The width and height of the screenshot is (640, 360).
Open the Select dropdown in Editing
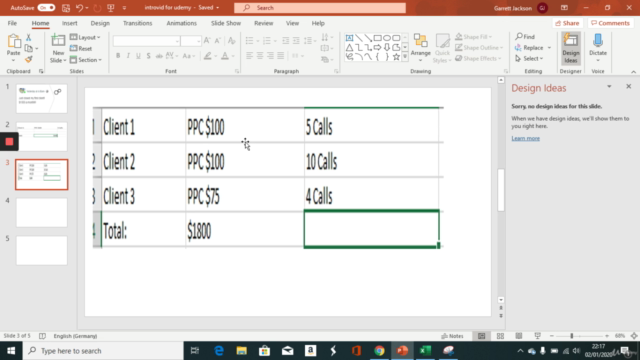(x=529, y=59)
